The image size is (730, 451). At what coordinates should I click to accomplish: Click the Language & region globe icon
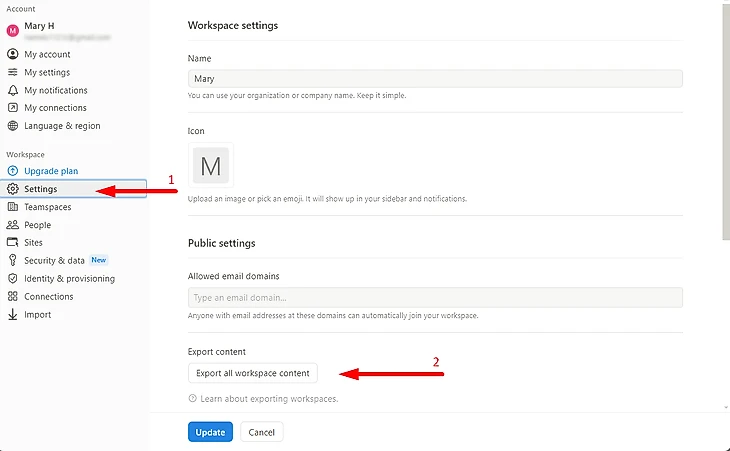click(x=13, y=126)
